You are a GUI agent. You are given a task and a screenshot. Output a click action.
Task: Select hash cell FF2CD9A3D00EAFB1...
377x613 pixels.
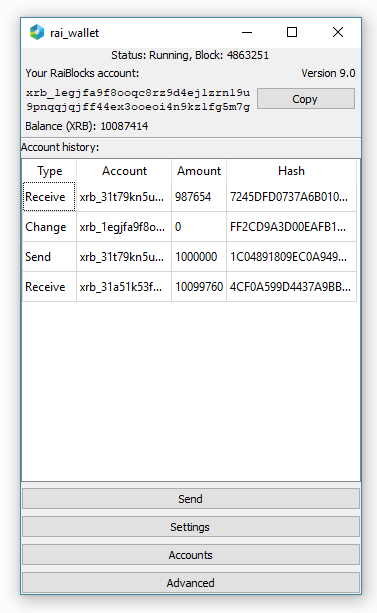point(291,227)
